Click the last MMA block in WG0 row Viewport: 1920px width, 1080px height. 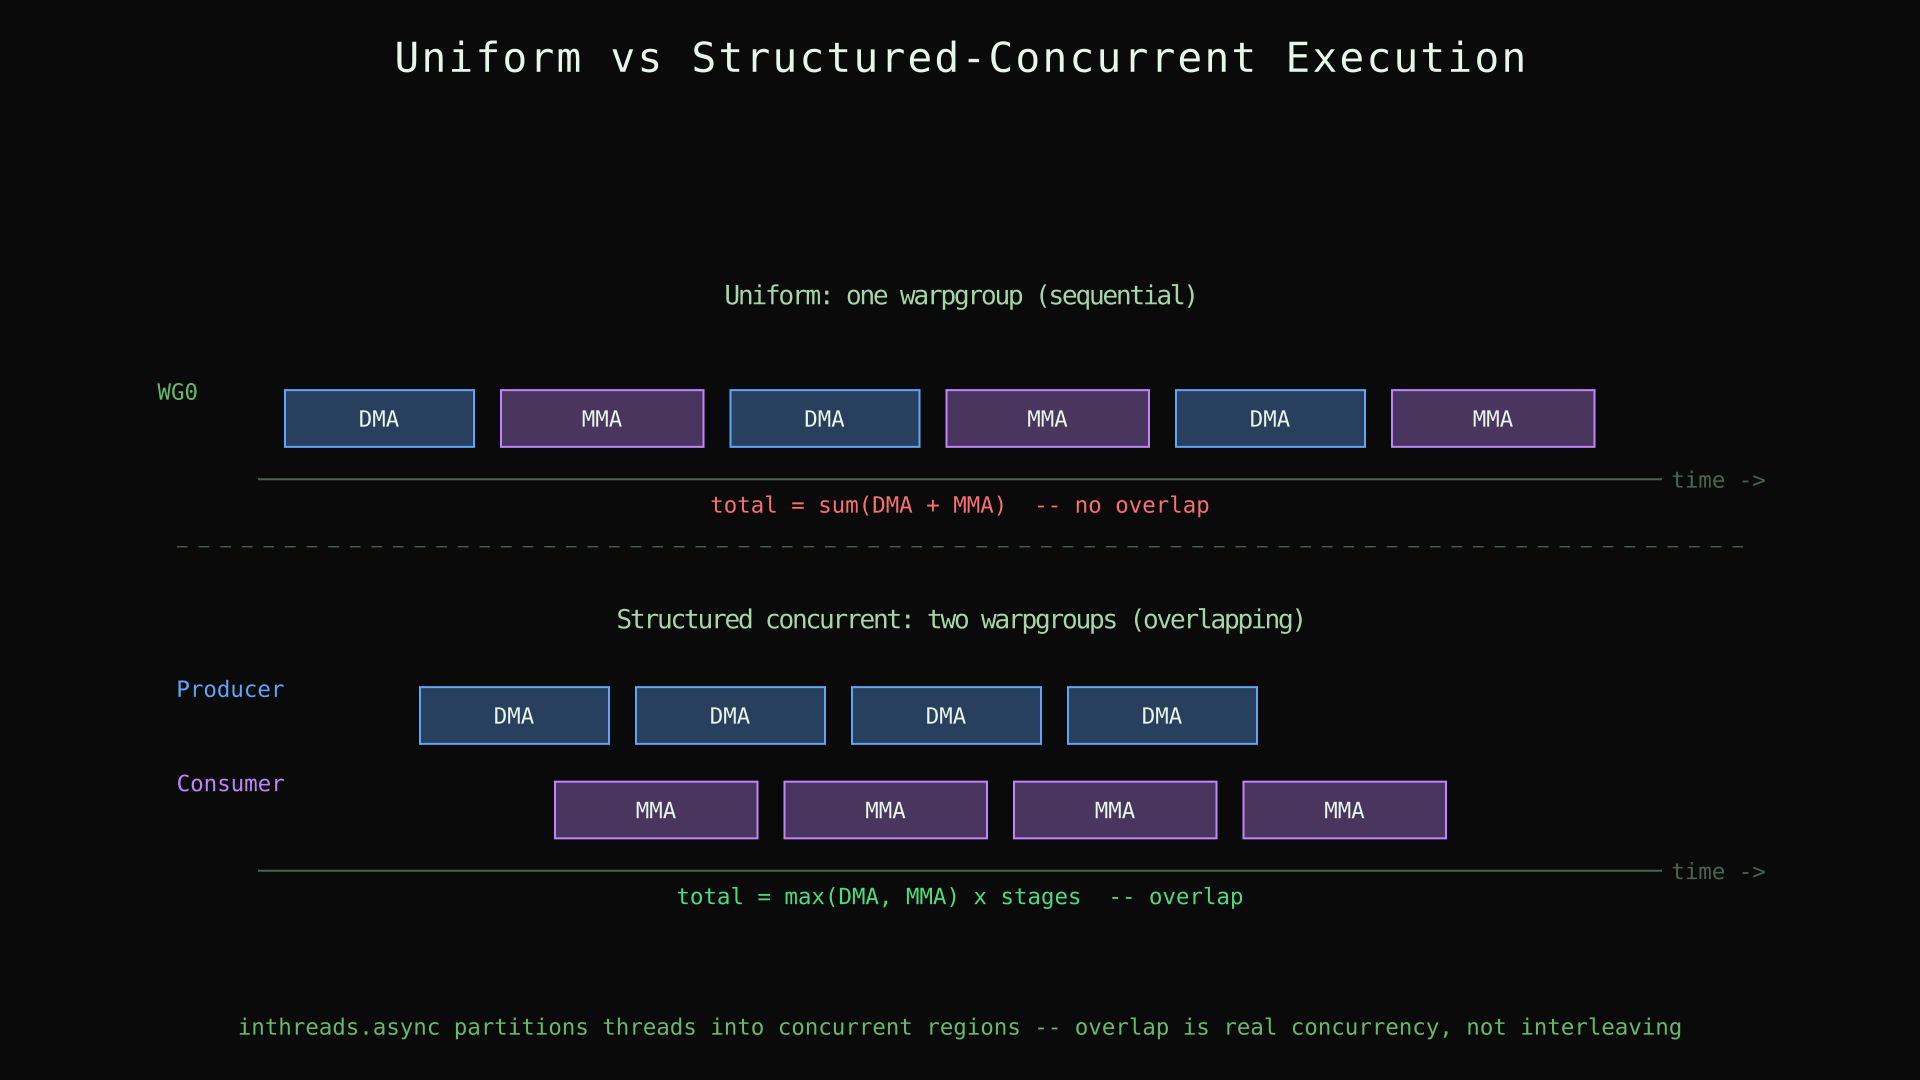[x=1492, y=418]
